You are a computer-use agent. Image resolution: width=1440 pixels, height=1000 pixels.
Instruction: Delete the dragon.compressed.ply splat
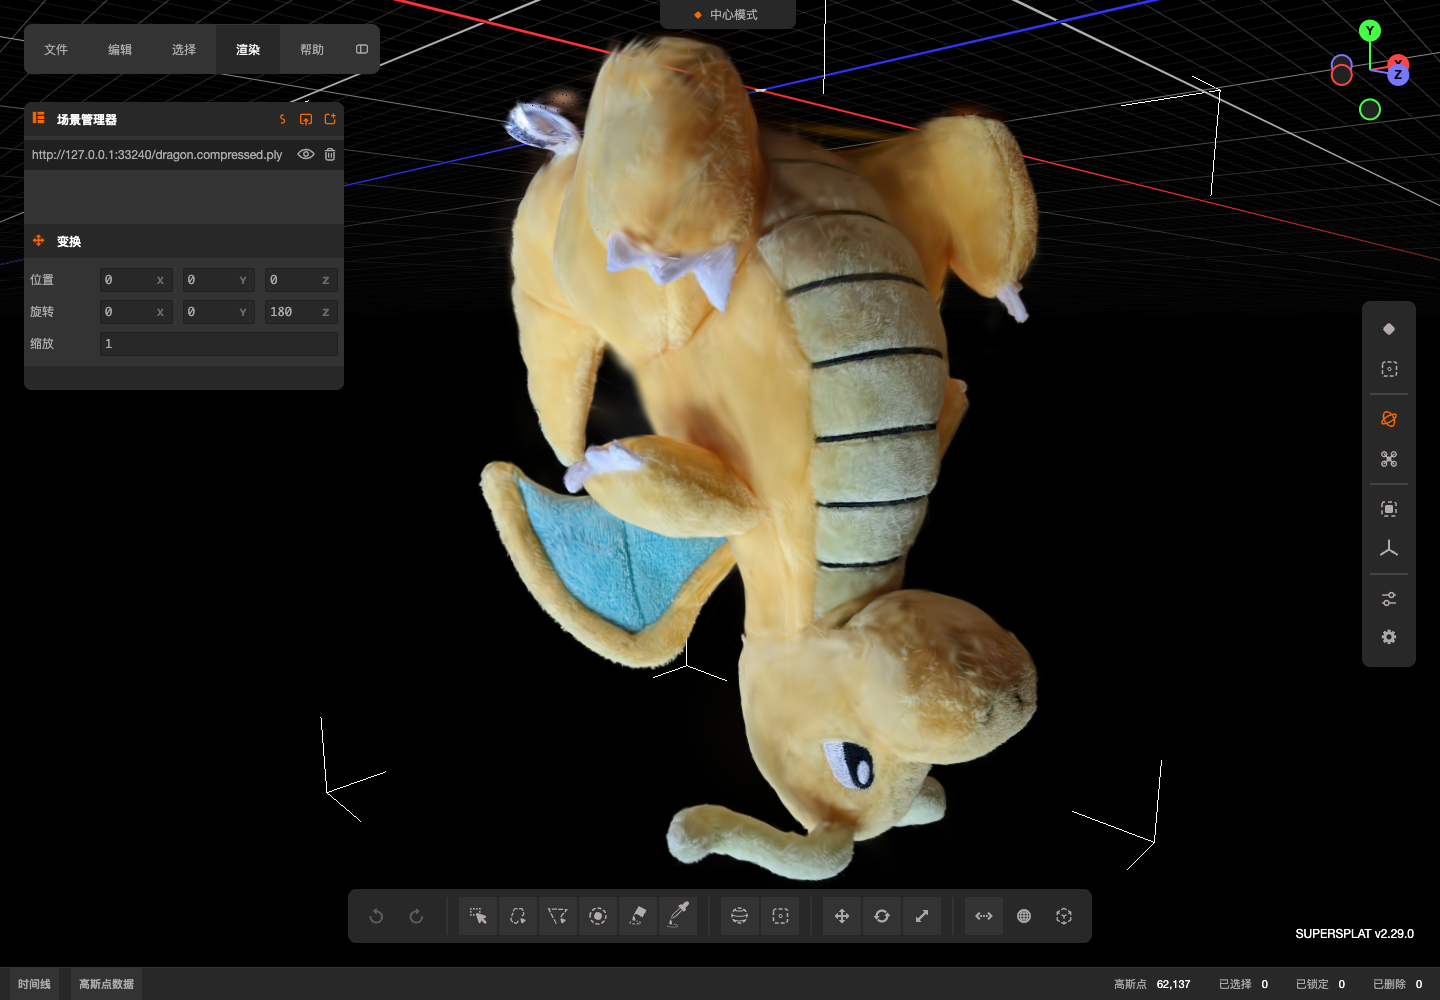coord(330,154)
